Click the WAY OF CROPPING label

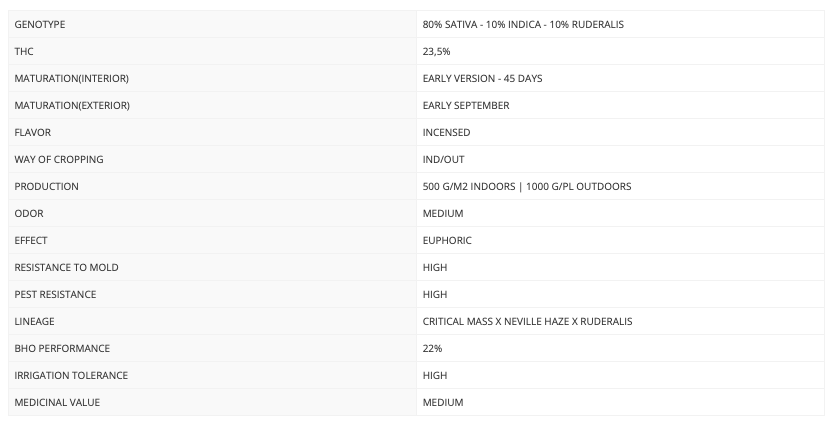(59, 159)
